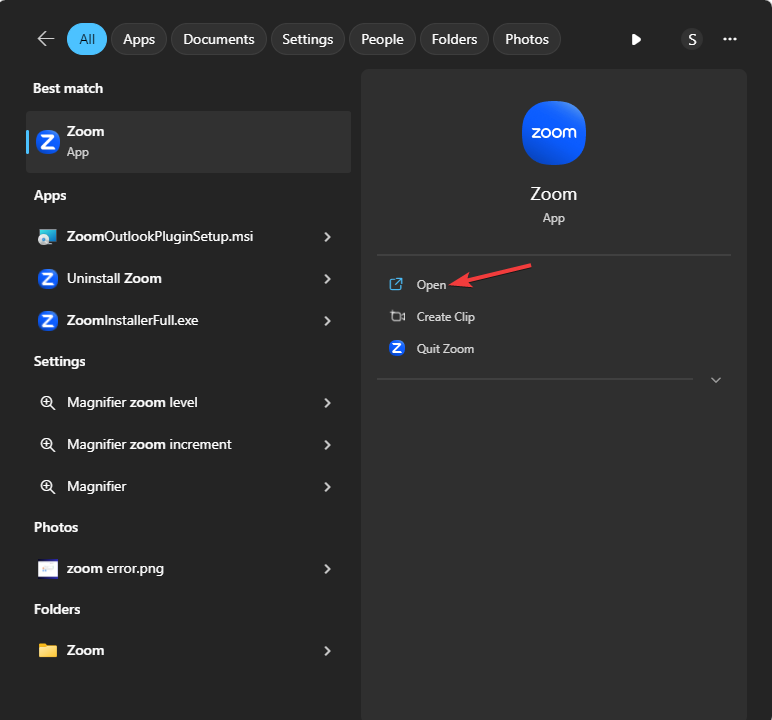Select the All filter tab
772x720 pixels.
pyautogui.click(x=87, y=39)
